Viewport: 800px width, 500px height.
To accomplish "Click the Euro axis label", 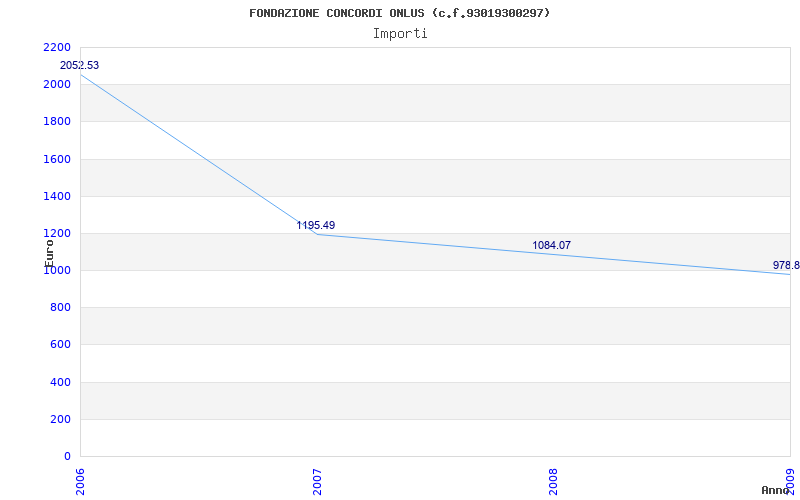I will (49, 253).
